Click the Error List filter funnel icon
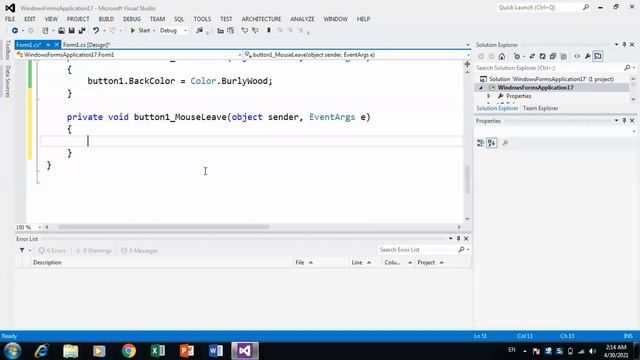 (22, 250)
